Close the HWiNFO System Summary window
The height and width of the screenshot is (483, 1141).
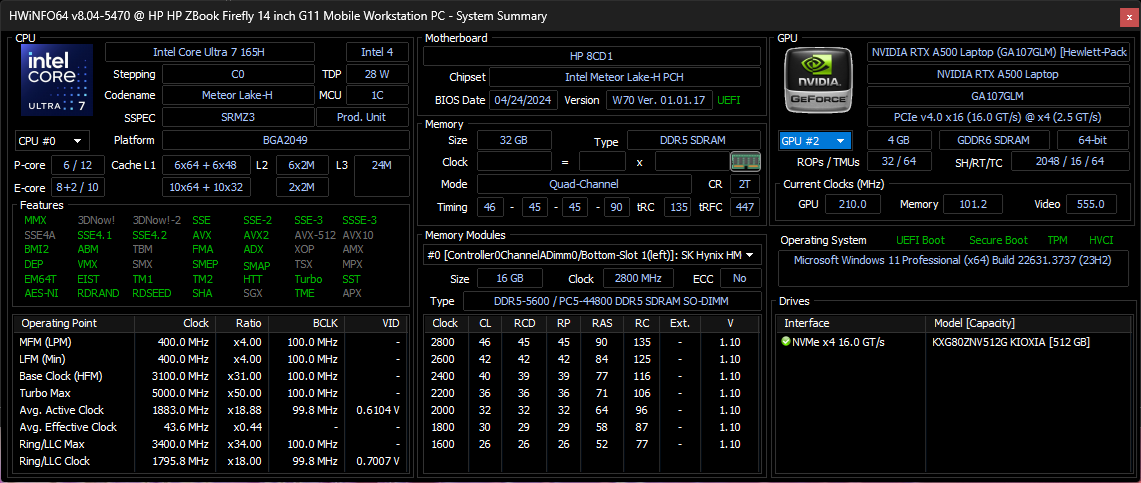[1125, 15]
